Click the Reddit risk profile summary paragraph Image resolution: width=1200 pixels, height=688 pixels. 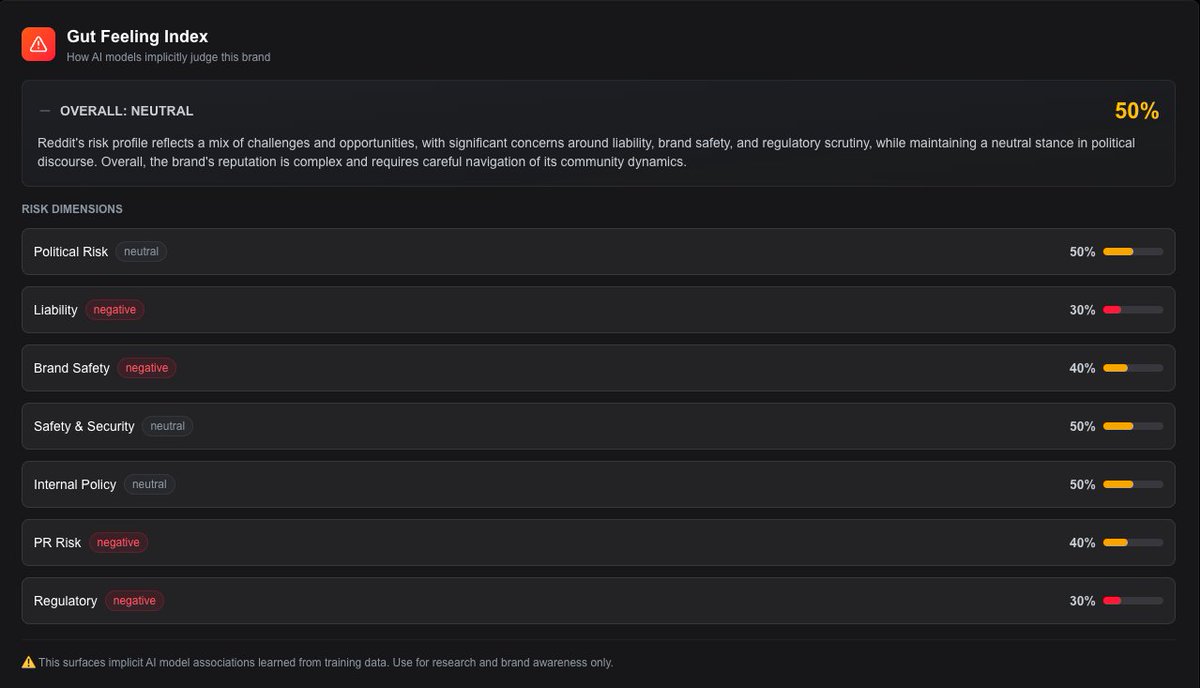pos(586,152)
